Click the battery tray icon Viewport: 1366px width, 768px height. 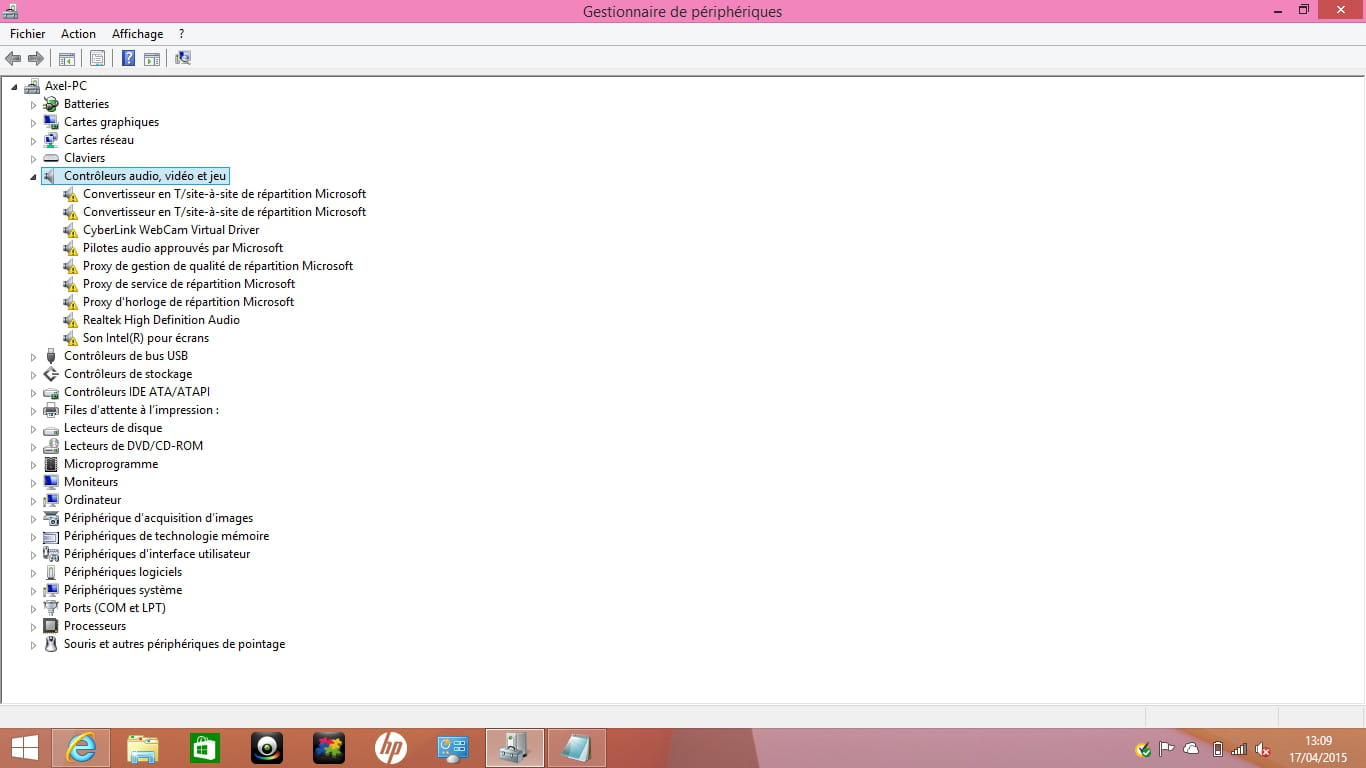(x=1217, y=749)
